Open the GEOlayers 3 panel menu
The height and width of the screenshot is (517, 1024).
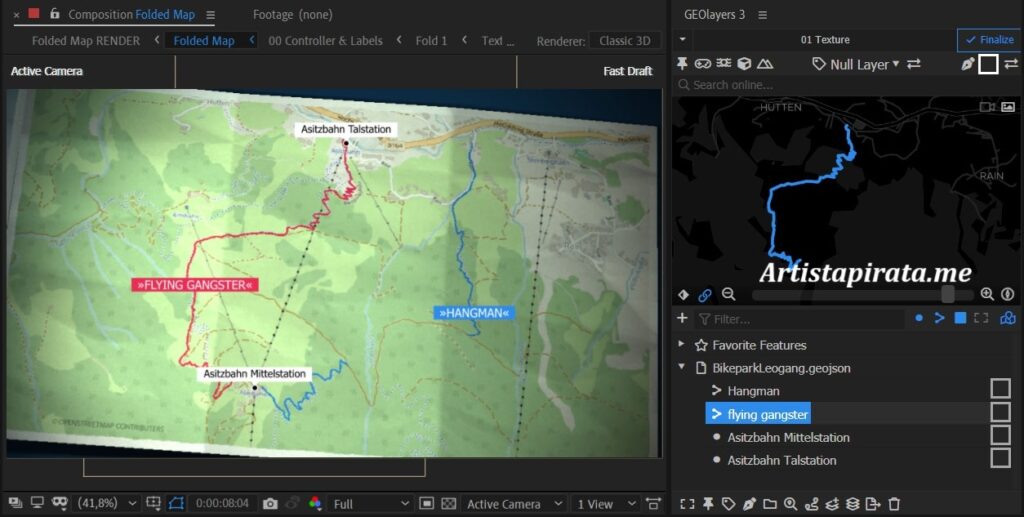[x=762, y=14]
